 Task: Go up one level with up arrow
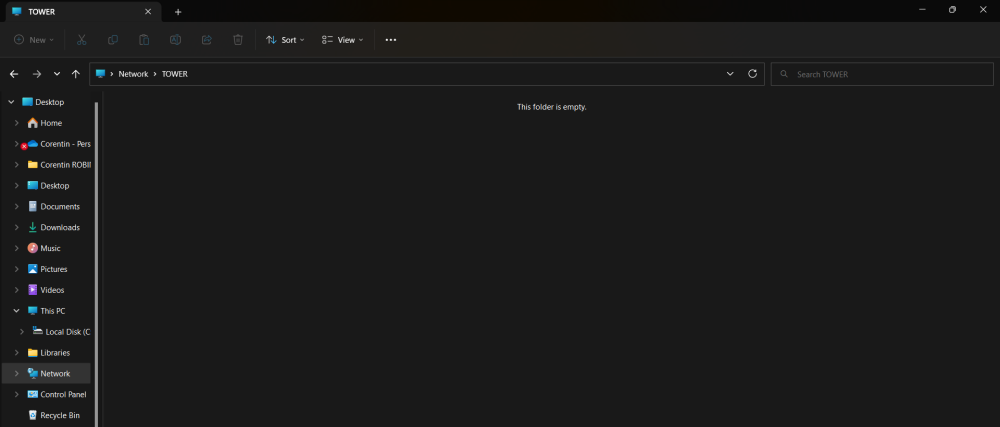coord(76,74)
